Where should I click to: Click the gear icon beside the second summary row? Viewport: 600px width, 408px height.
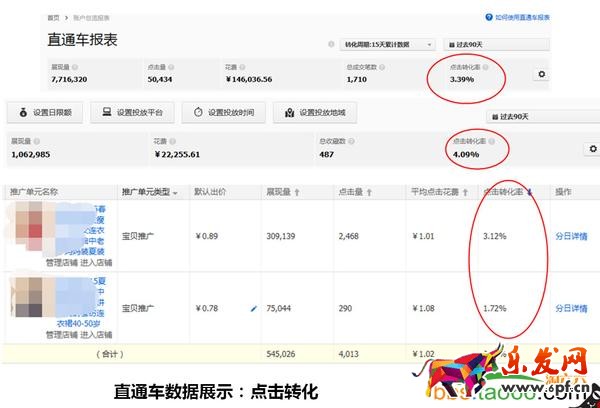coord(593,149)
